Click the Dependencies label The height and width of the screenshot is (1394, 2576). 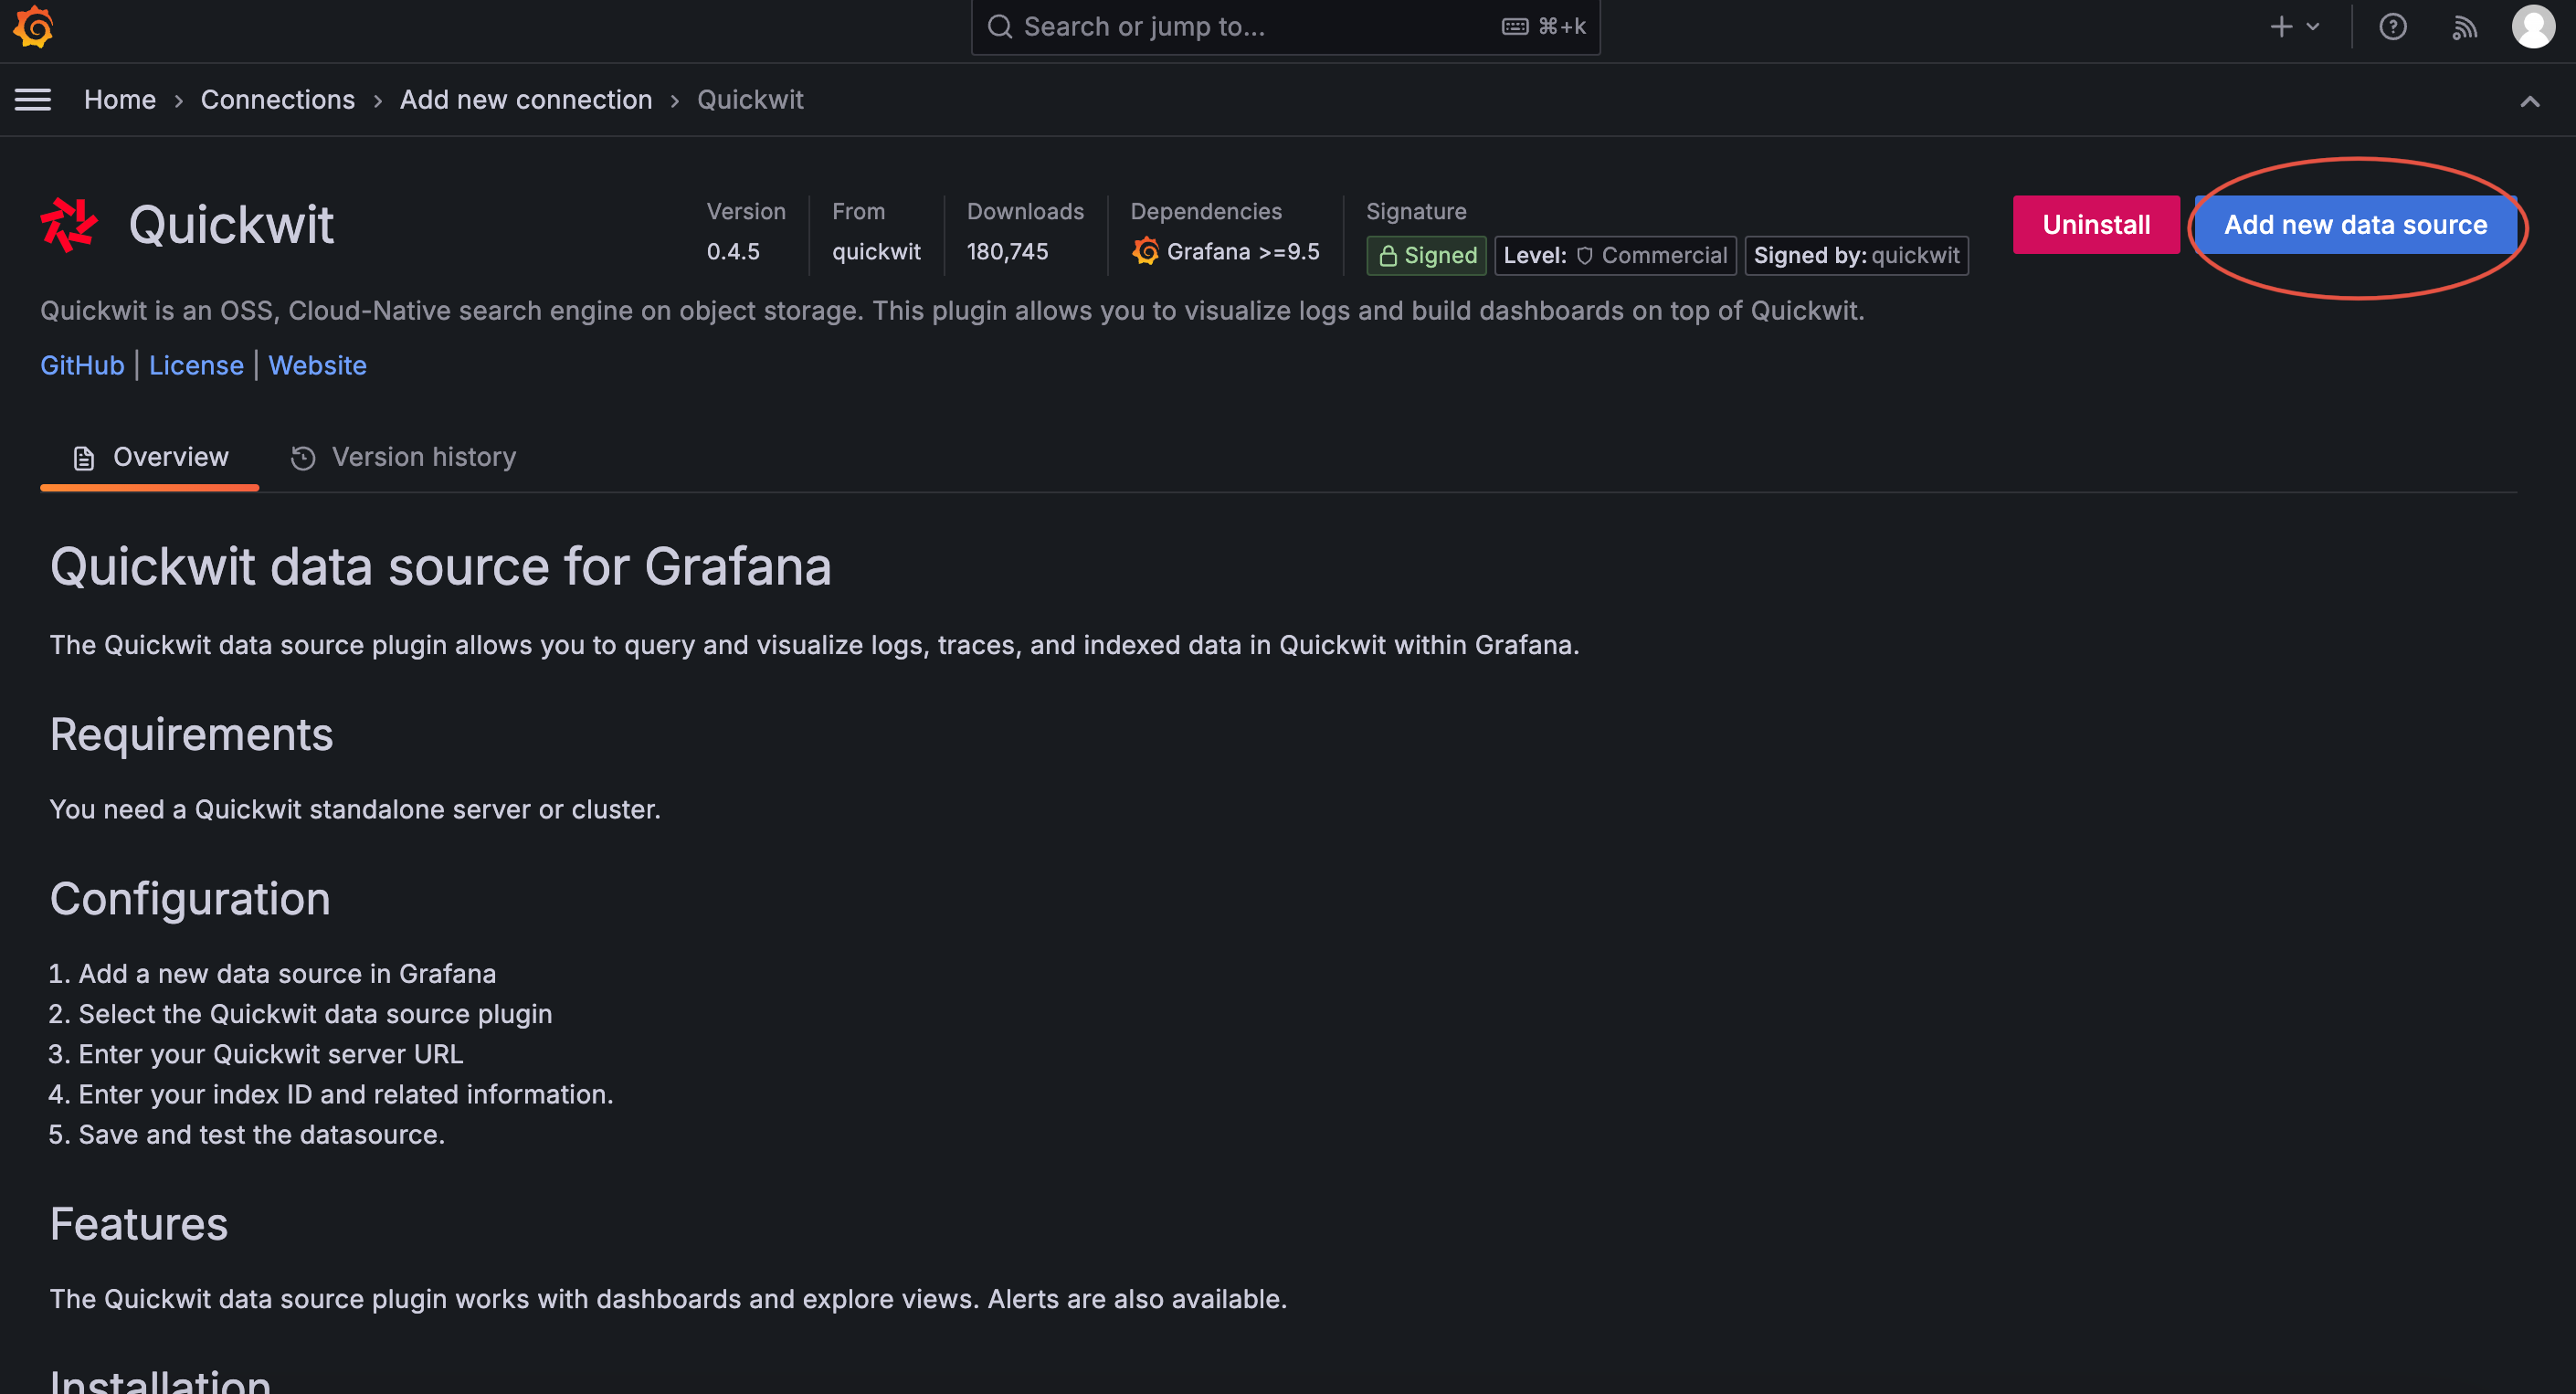(x=1206, y=212)
